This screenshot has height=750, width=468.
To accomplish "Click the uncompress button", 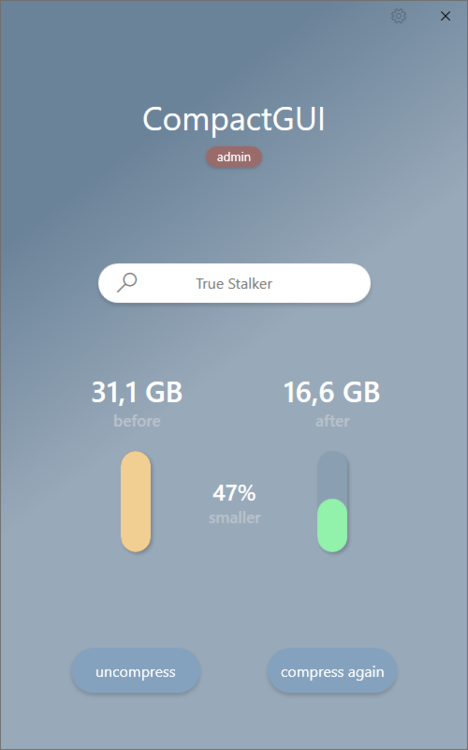I will coord(135,671).
